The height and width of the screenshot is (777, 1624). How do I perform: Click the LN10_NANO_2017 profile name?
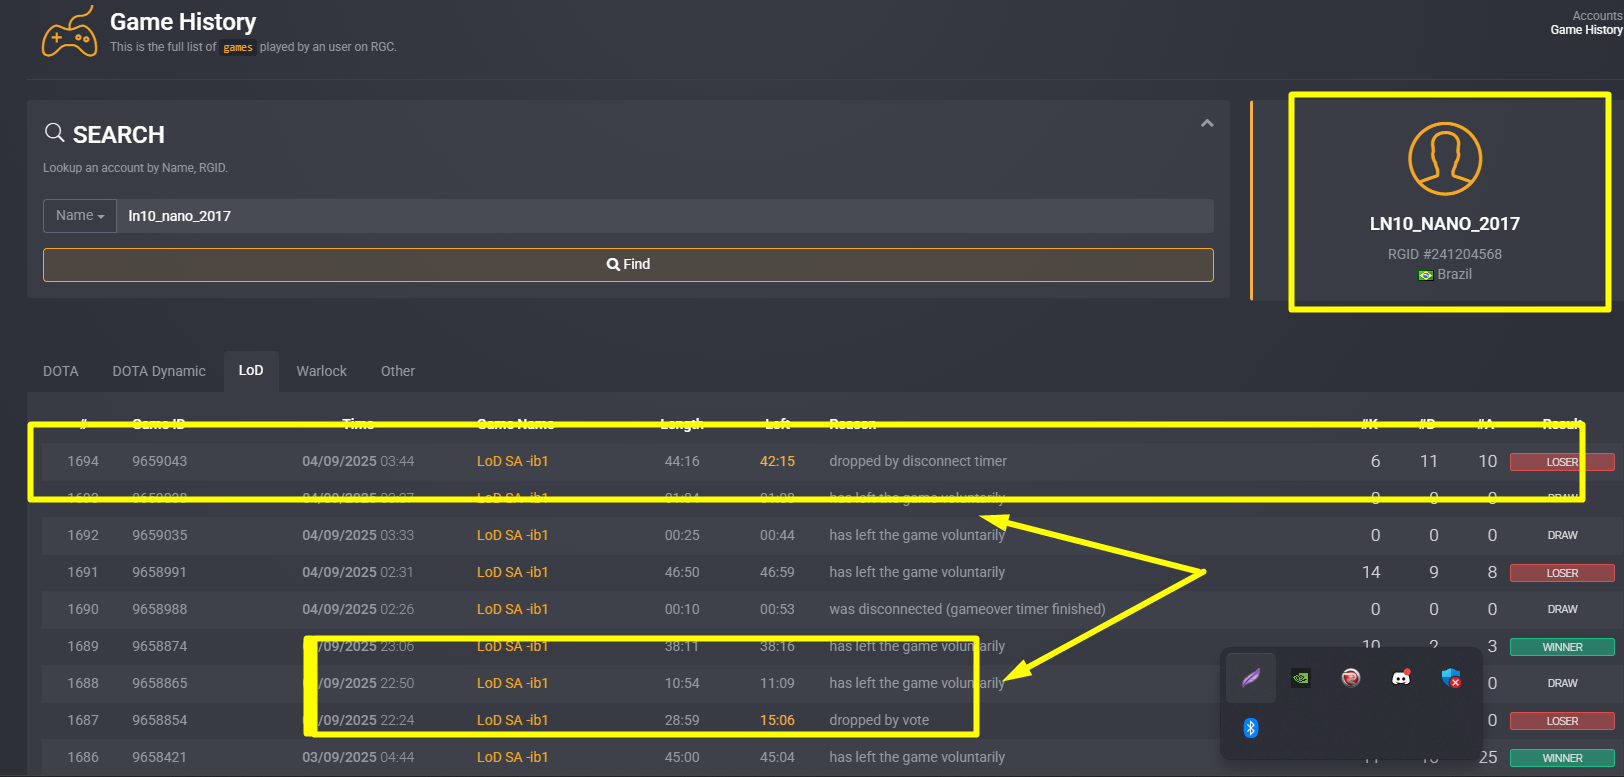(x=1445, y=224)
